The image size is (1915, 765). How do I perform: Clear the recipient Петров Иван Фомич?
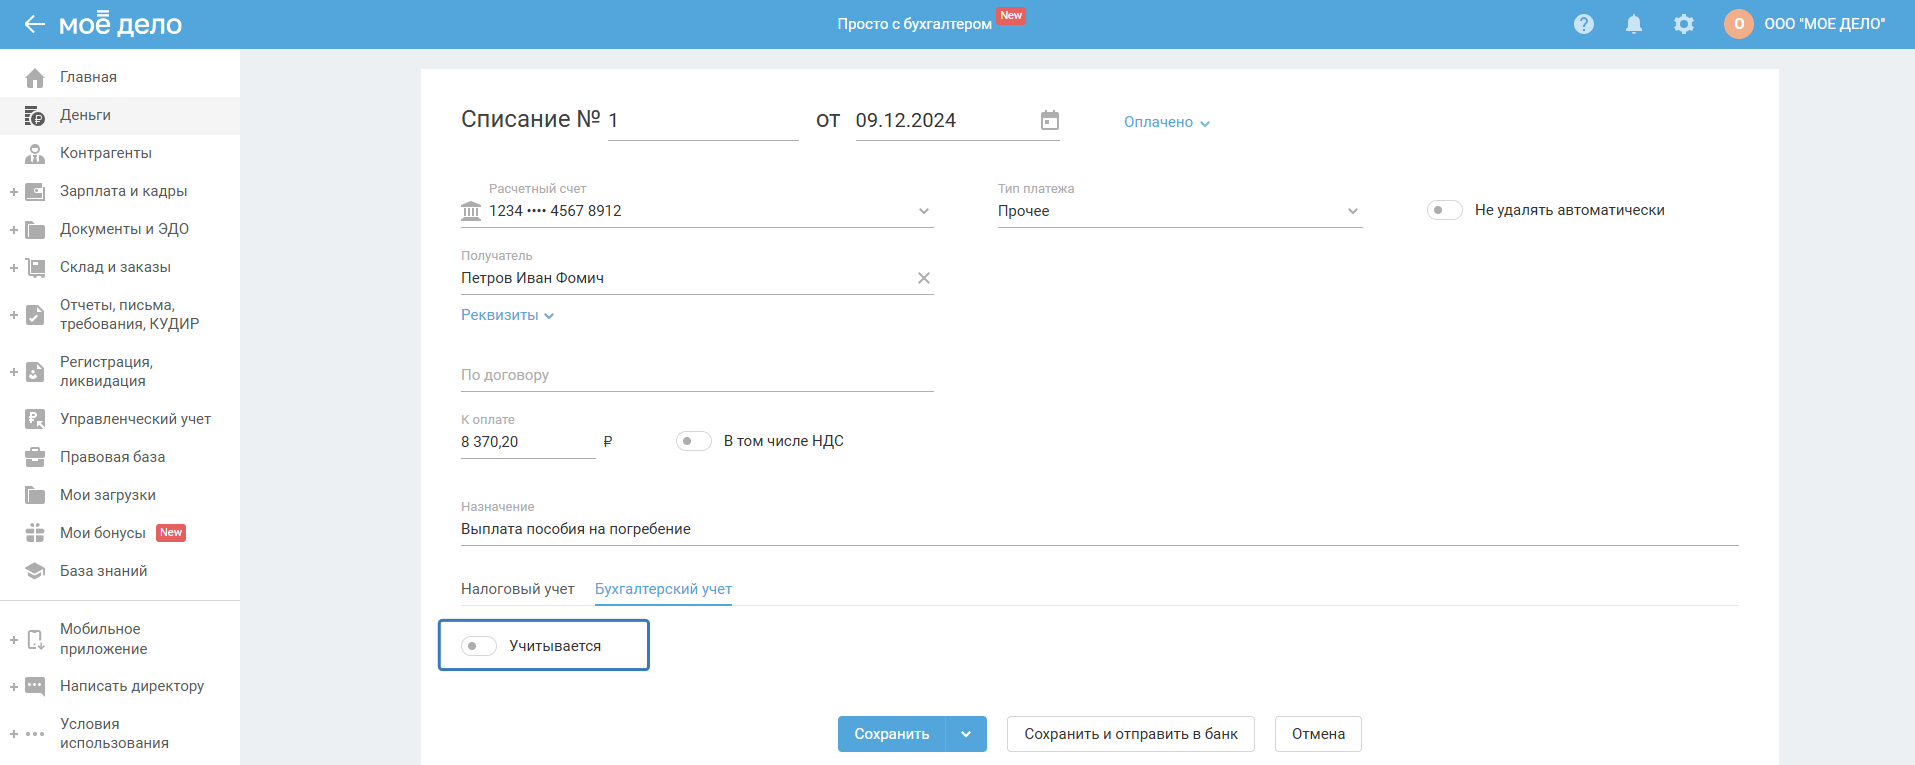tap(923, 278)
